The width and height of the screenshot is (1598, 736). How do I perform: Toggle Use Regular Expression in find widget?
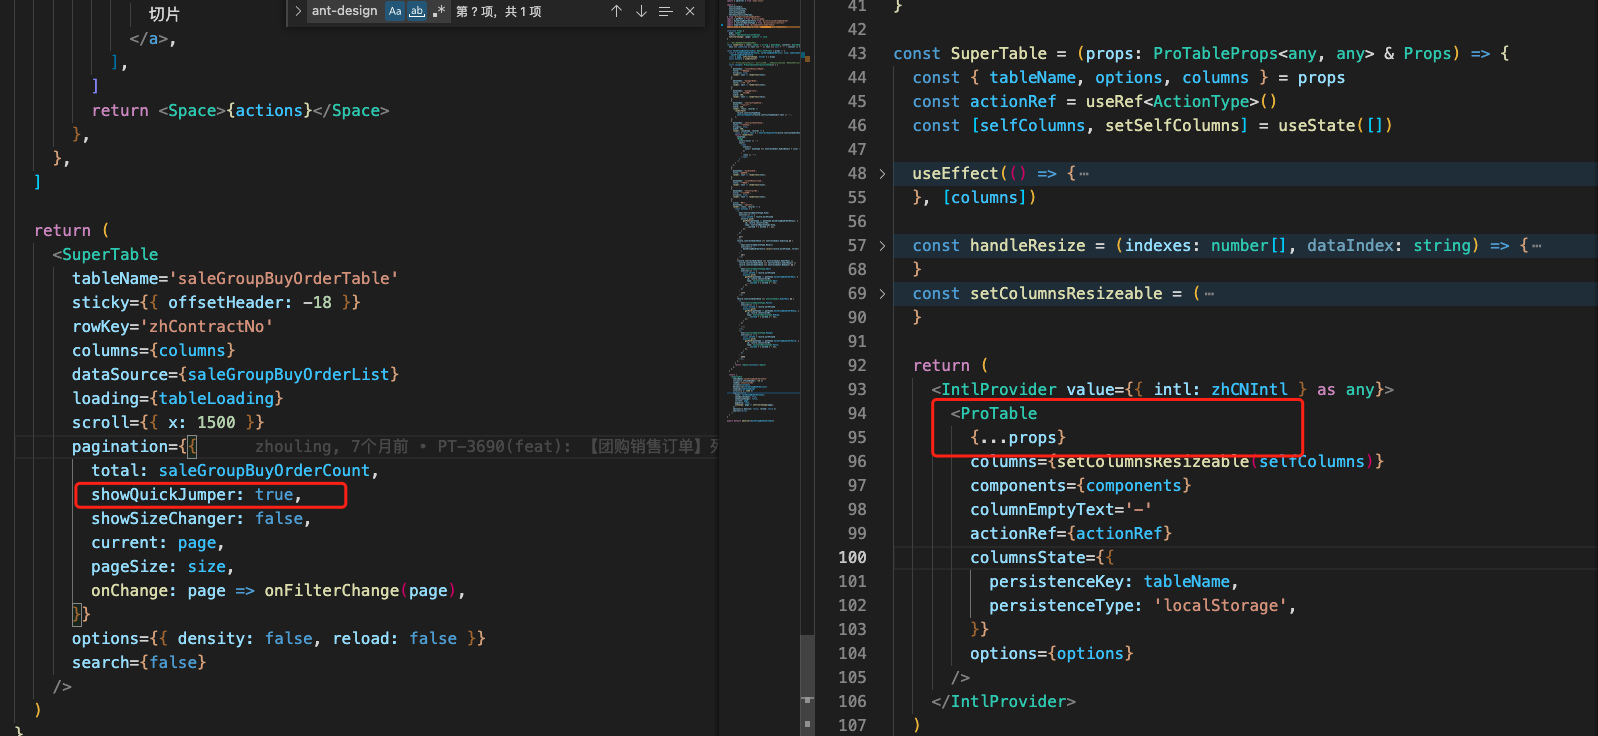tap(438, 11)
